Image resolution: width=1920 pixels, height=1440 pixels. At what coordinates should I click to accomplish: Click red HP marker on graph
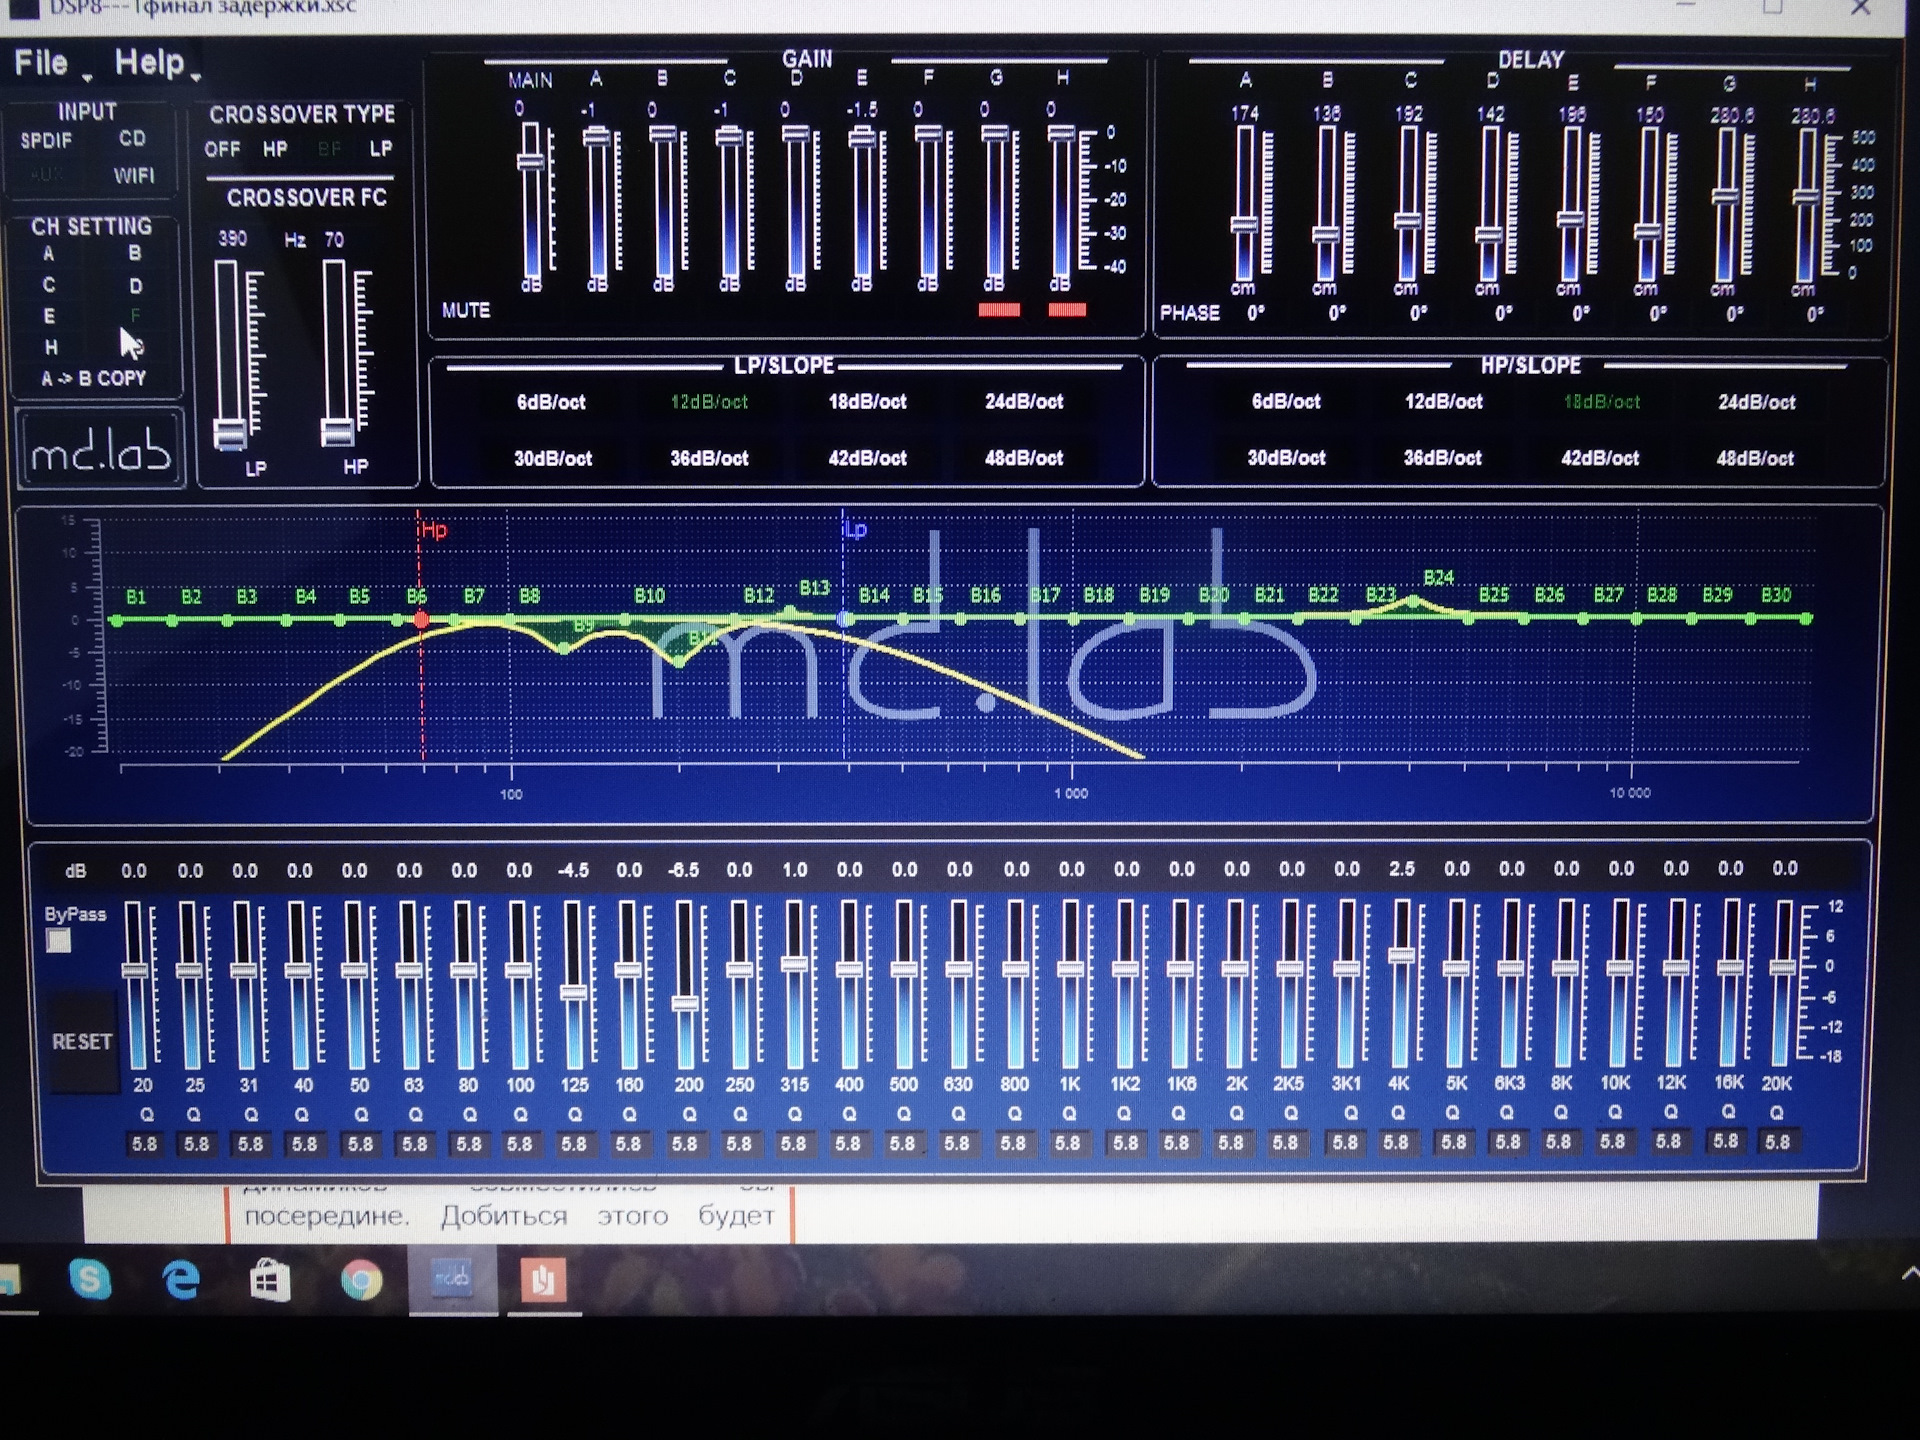point(421,621)
